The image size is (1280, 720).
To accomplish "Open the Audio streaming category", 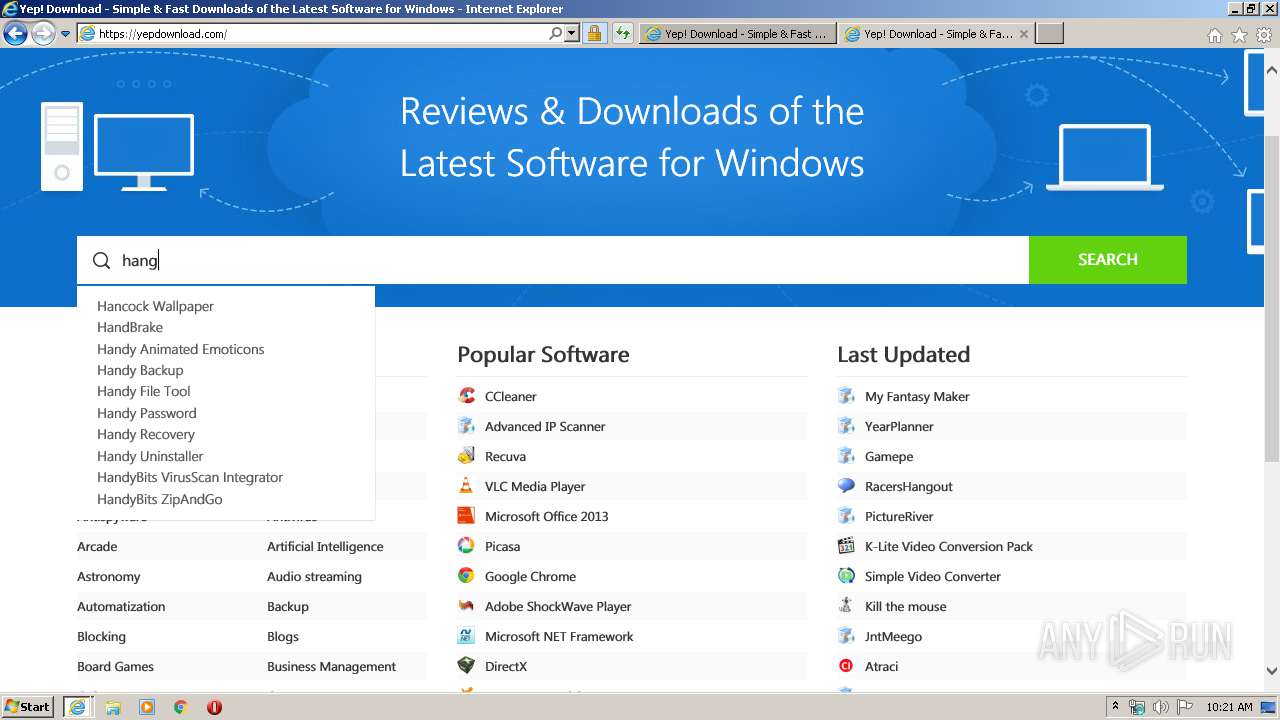I will 314,576.
